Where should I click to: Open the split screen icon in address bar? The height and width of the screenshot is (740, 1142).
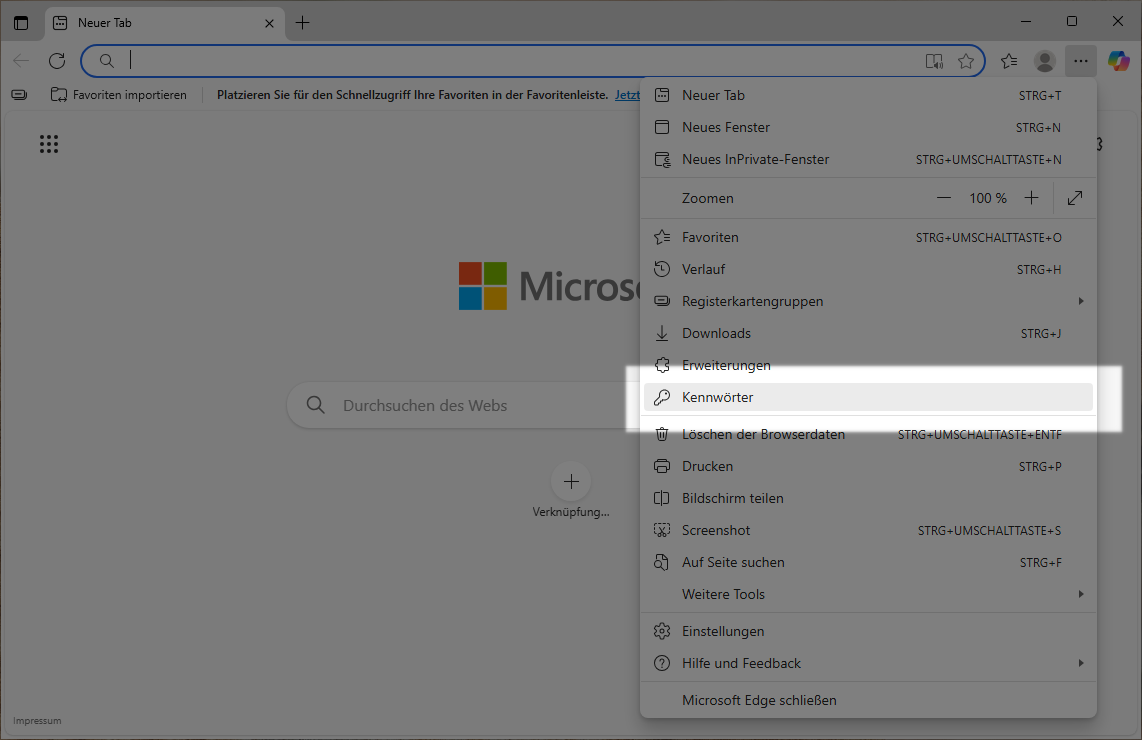(x=934, y=61)
